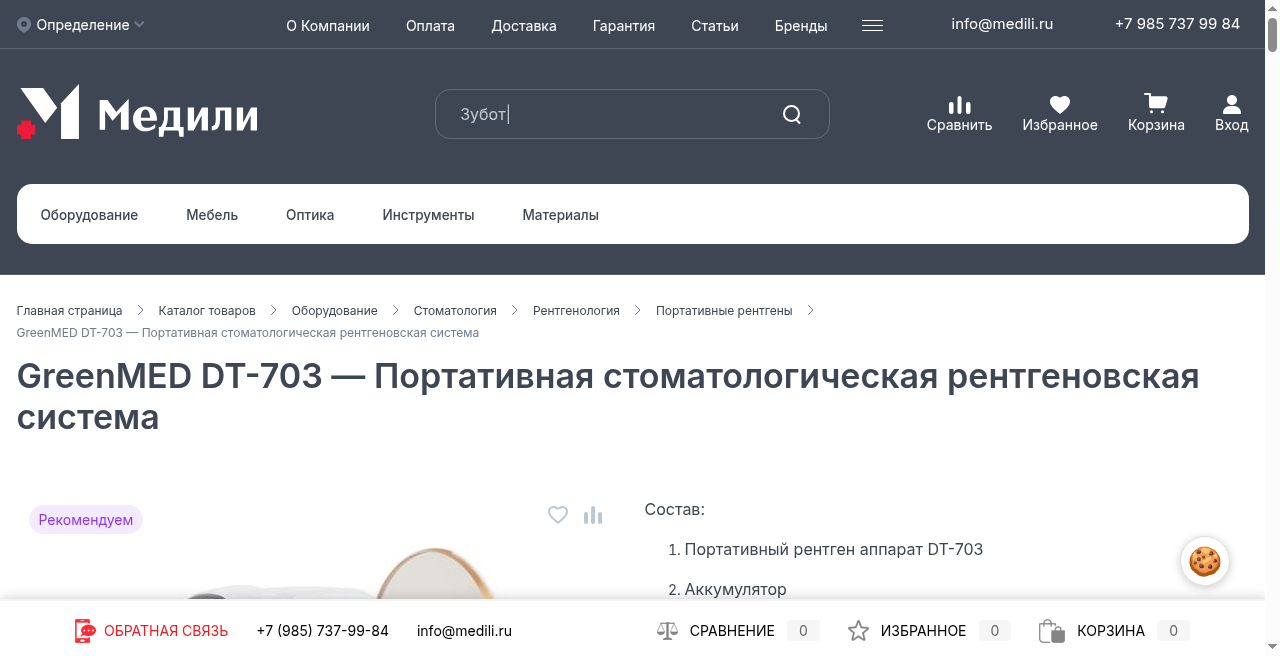Screen dimensions: 1280x656
Task: Click the Рекомендуем badge
Action: click(86, 520)
